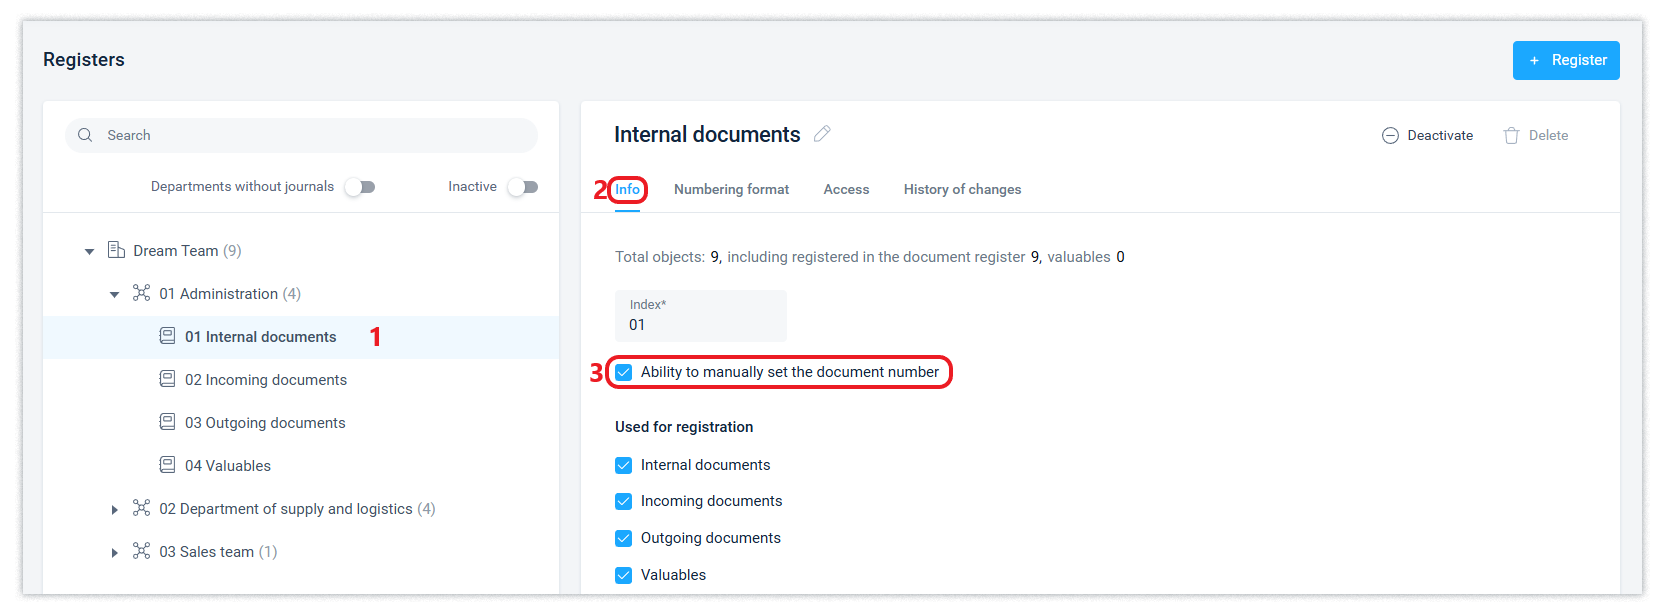Toggle the Inactive switch
The width and height of the screenshot is (1664, 615).
(523, 187)
